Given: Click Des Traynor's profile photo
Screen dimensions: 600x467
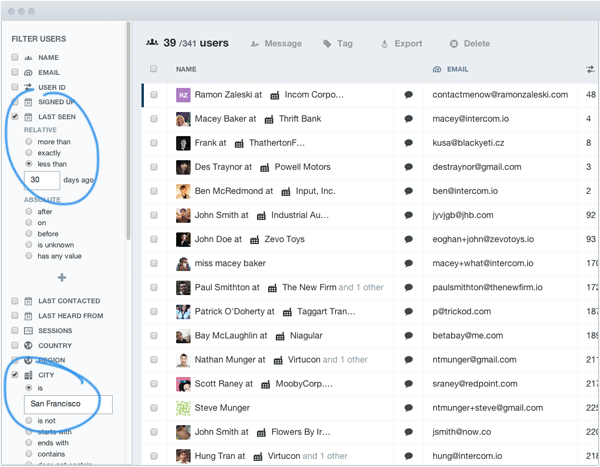Looking at the screenshot, I should pos(183,167).
